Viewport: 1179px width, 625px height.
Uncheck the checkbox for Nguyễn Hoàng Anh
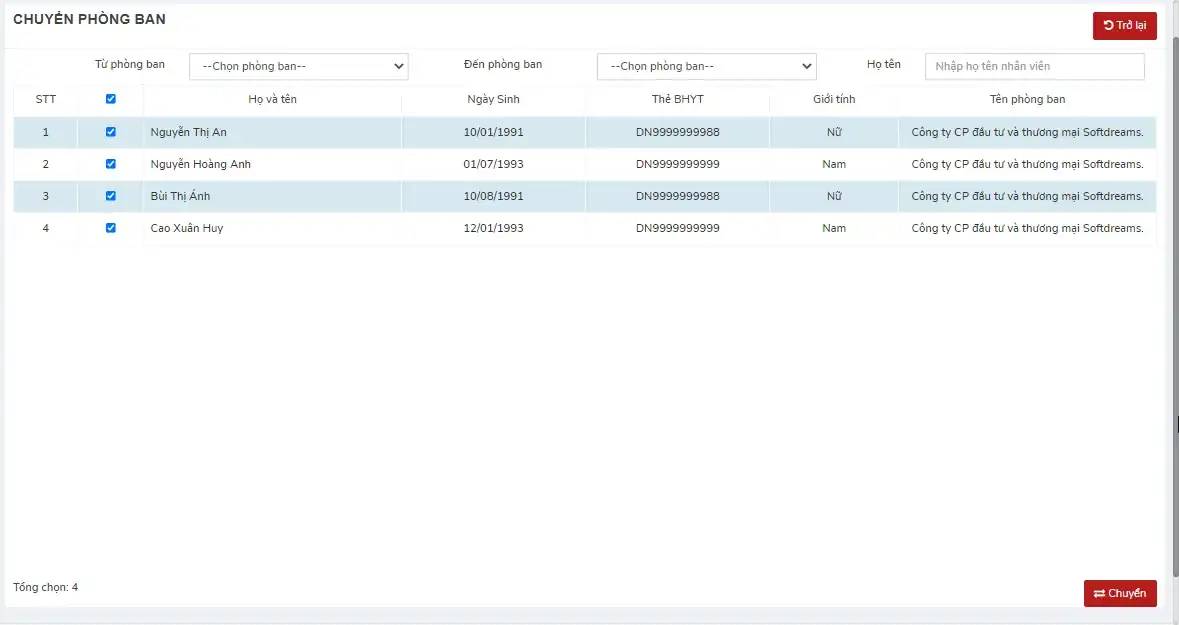pyautogui.click(x=111, y=164)
